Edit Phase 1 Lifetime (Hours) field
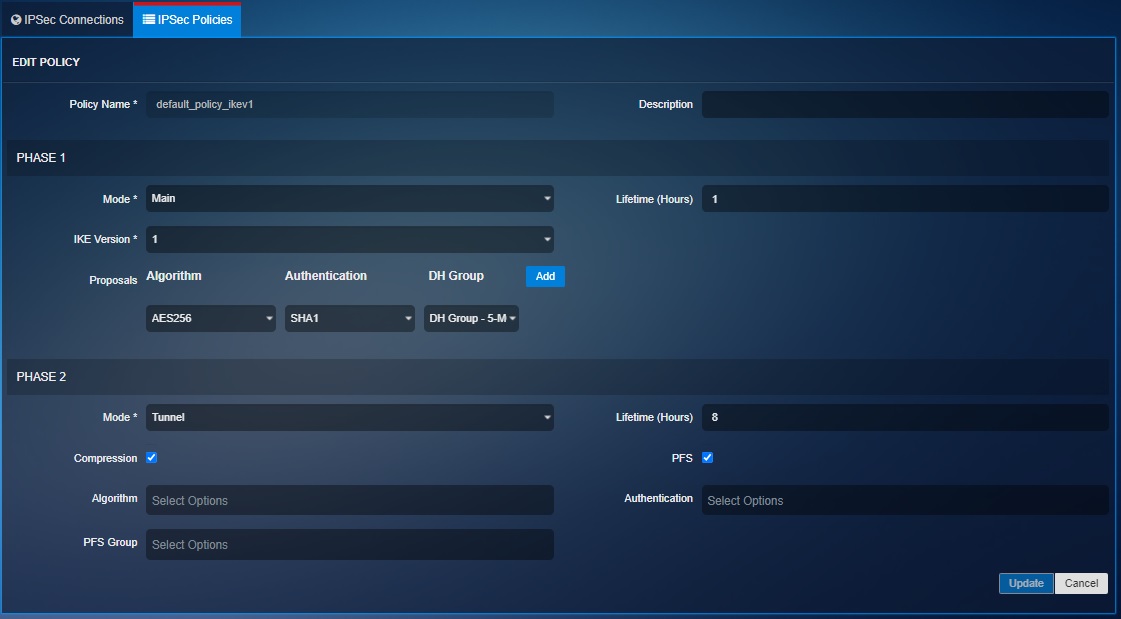 (905, 199)
